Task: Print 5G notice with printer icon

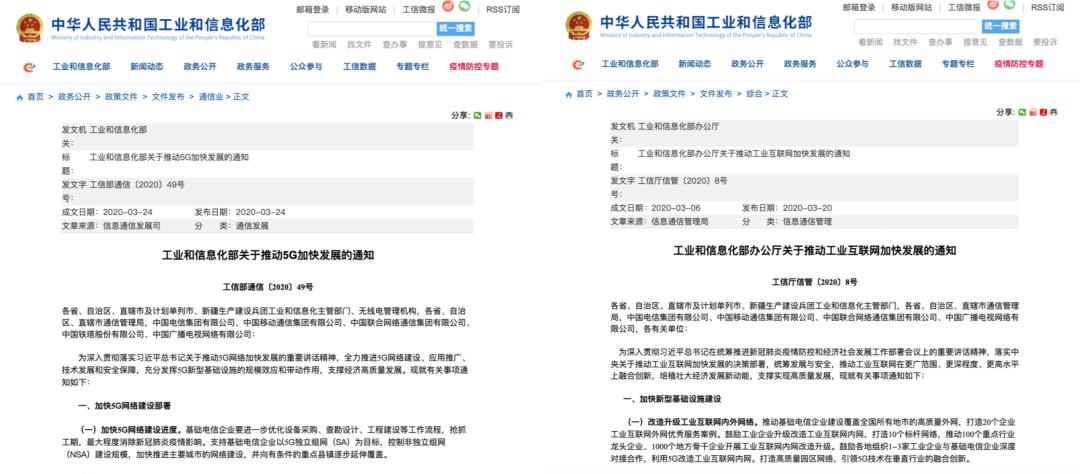Action: (x=508, y=115)
